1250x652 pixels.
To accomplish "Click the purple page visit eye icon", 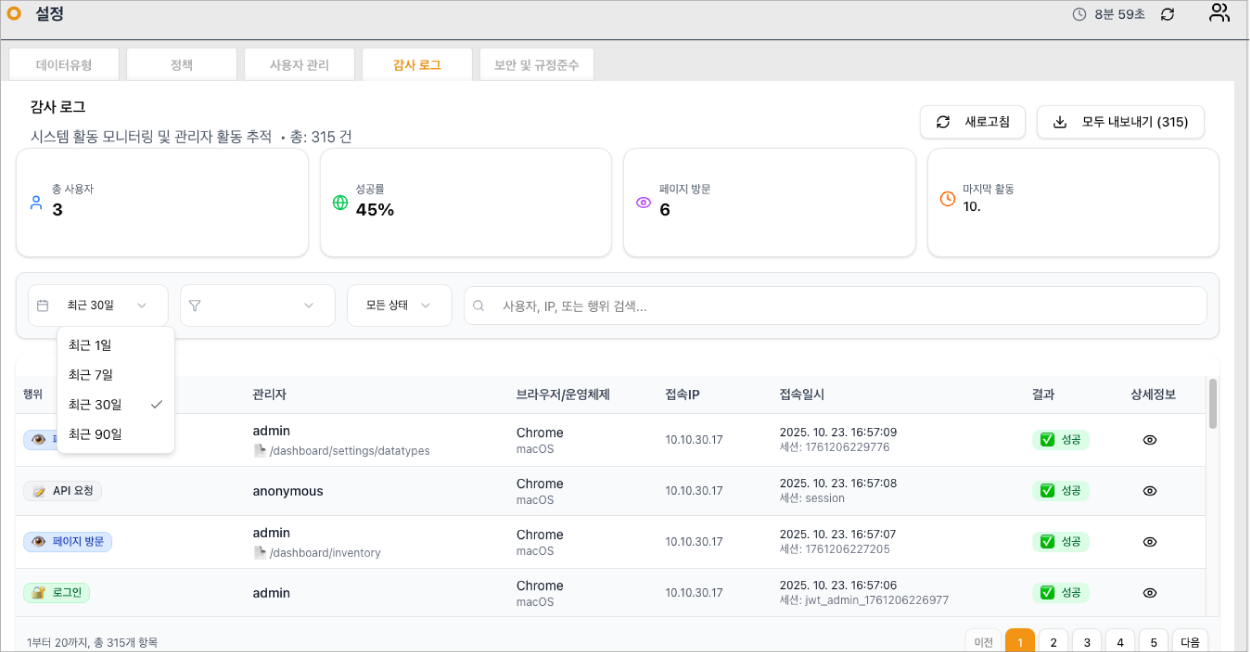I will click(644, 202).
